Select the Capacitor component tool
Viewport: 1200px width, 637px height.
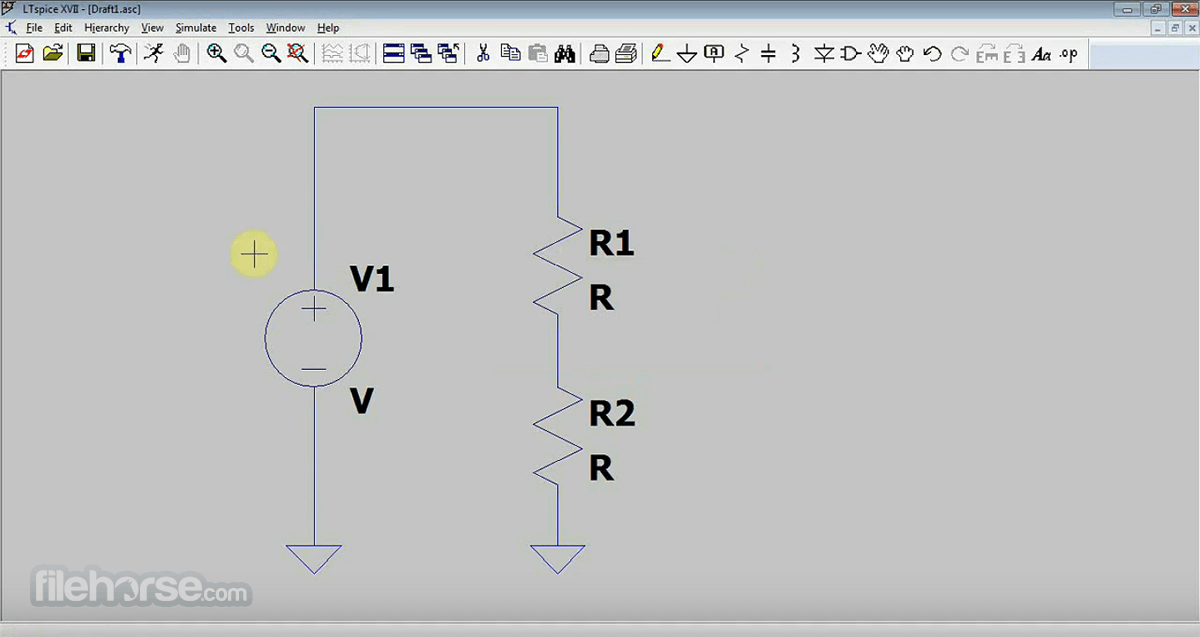(768, 53)
